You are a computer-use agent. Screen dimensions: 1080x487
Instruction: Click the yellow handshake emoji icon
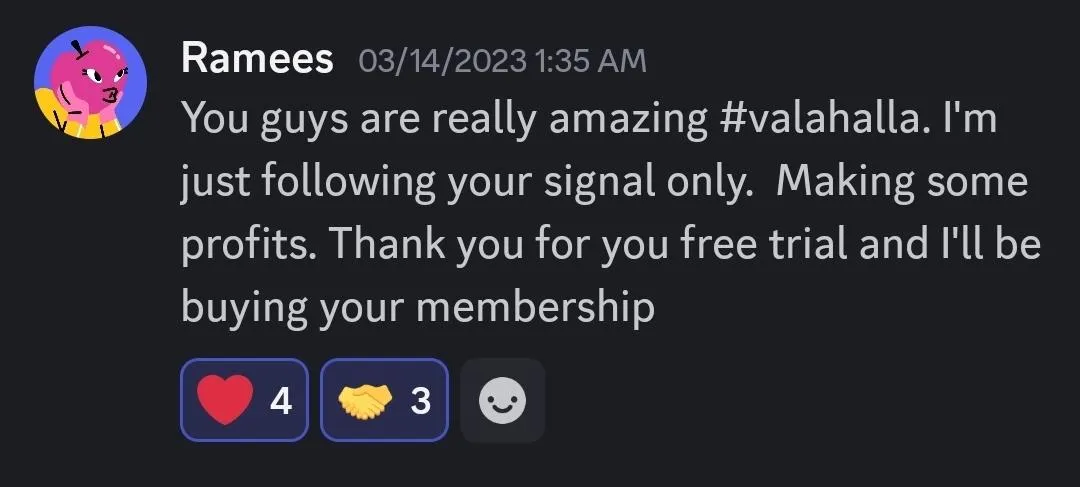[366, 401]
